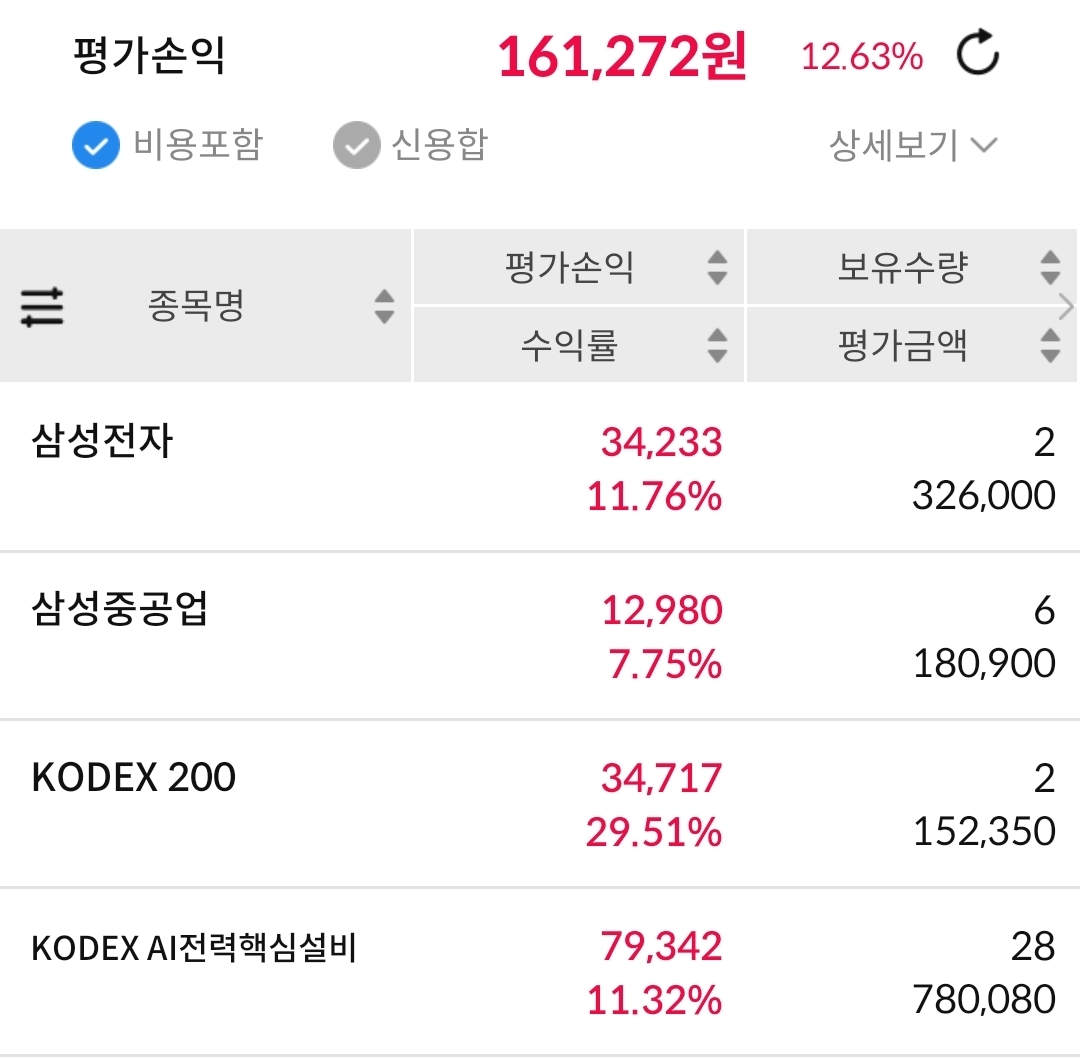Open the 삼성전자 stock row
This screenshot has width=1080, height=1059.
[x=102, y=441]
